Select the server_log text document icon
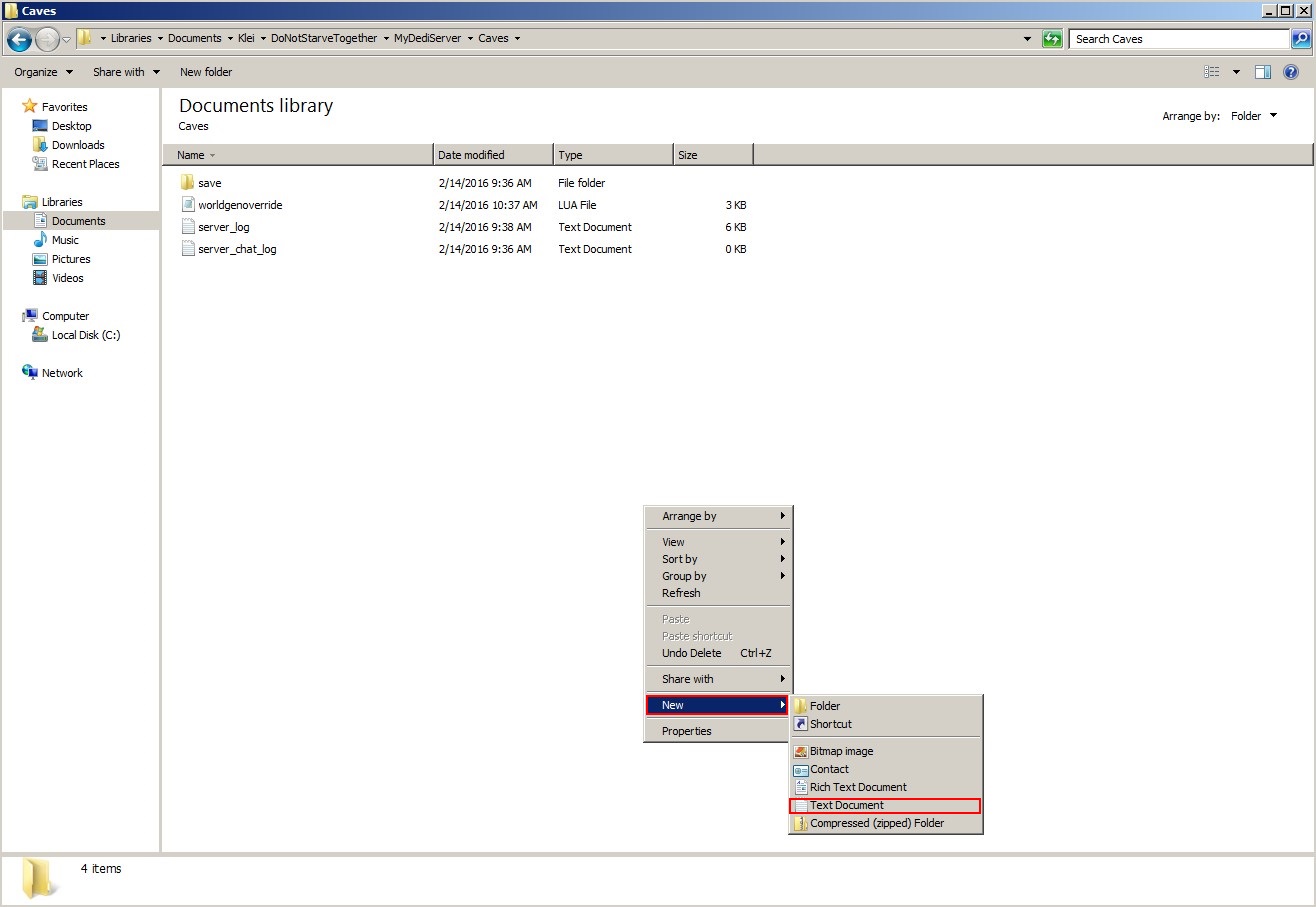The width and height of the screenshot is (1316, 907). pos(187,227)
